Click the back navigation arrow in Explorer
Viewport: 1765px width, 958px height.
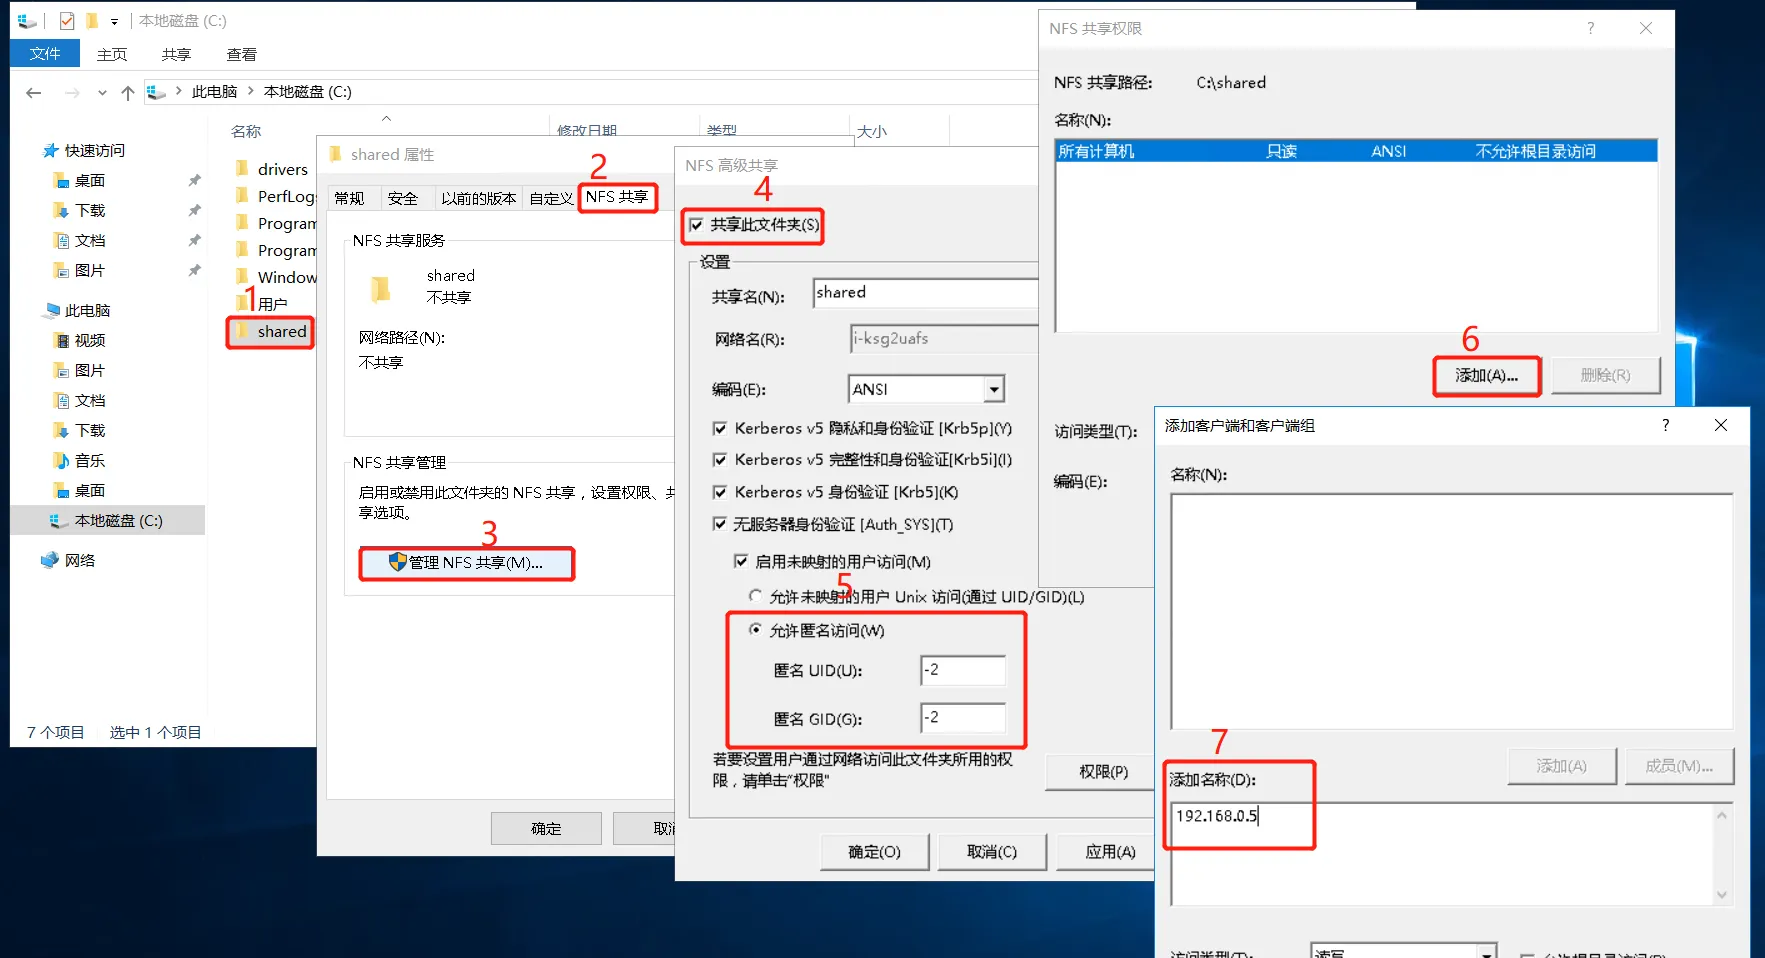[34, 92]
